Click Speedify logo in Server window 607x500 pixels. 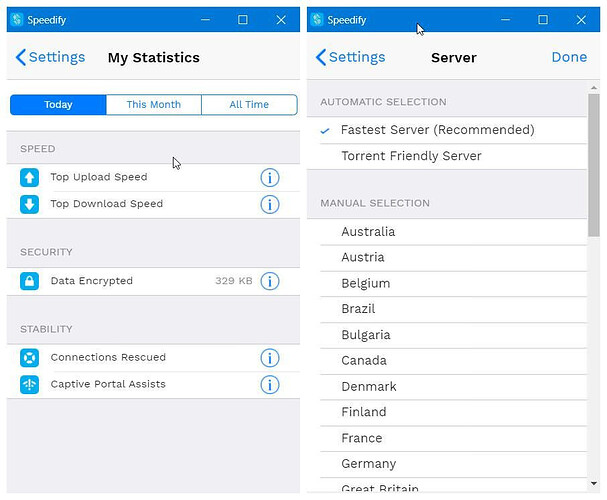[317, 19]
